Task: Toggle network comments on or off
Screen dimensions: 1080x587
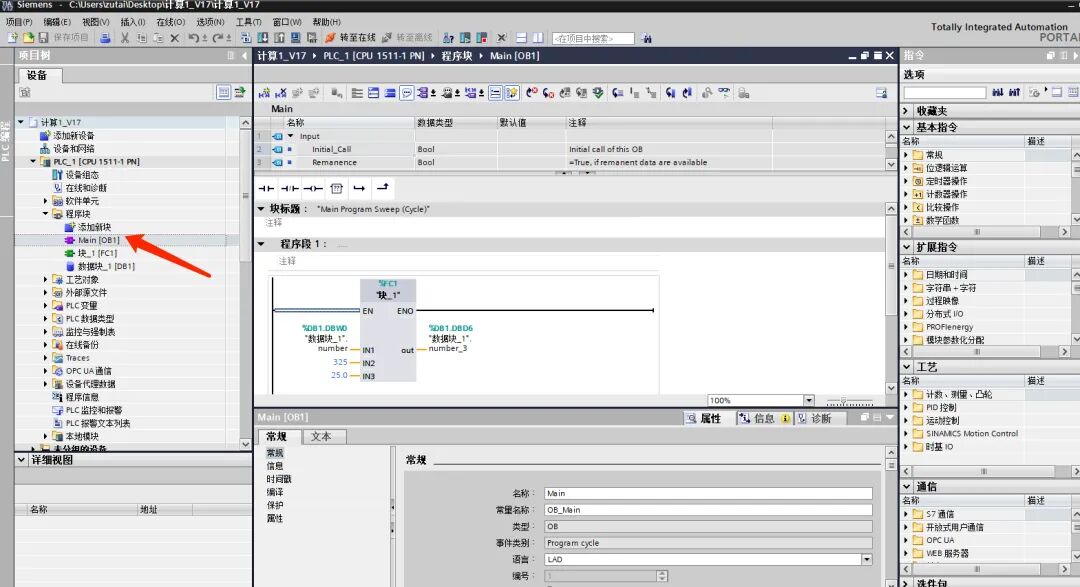Action: [496, 93]
